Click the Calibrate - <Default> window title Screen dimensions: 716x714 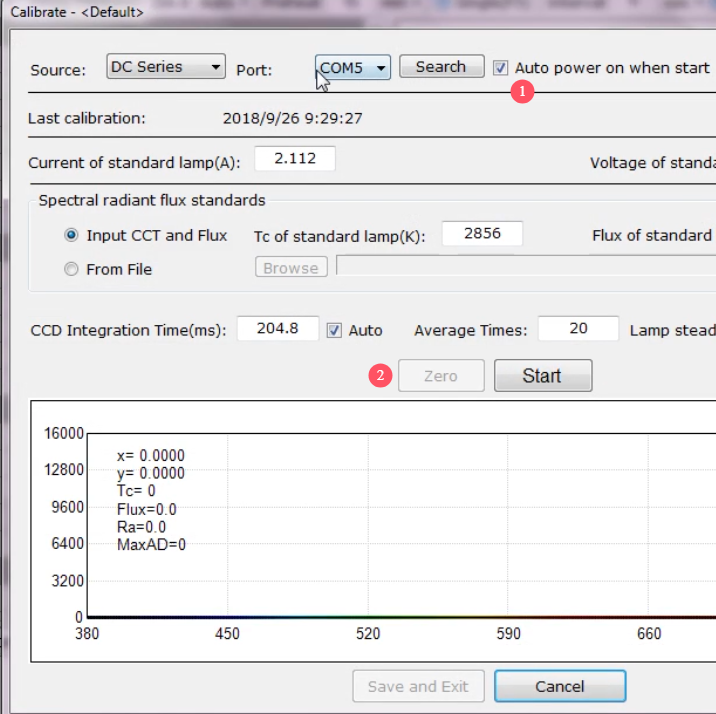click(x=77, y=12)
